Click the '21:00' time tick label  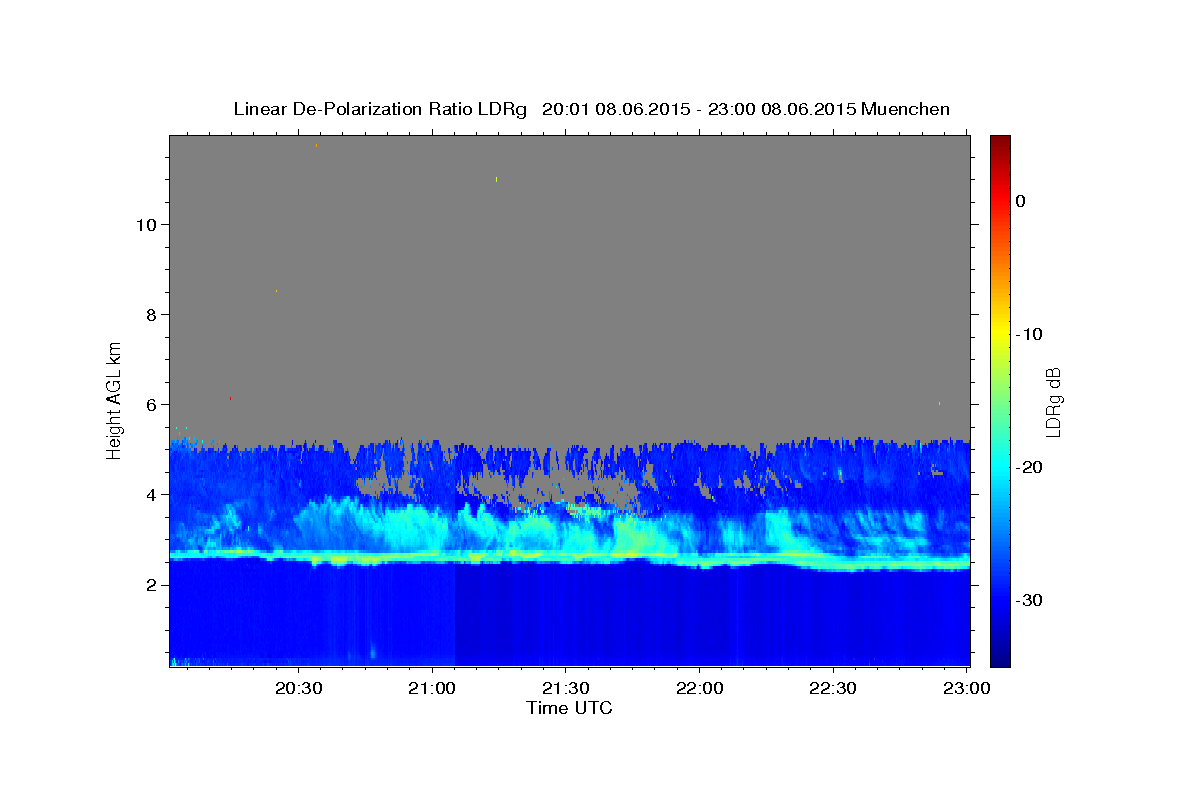coord(432,689)
